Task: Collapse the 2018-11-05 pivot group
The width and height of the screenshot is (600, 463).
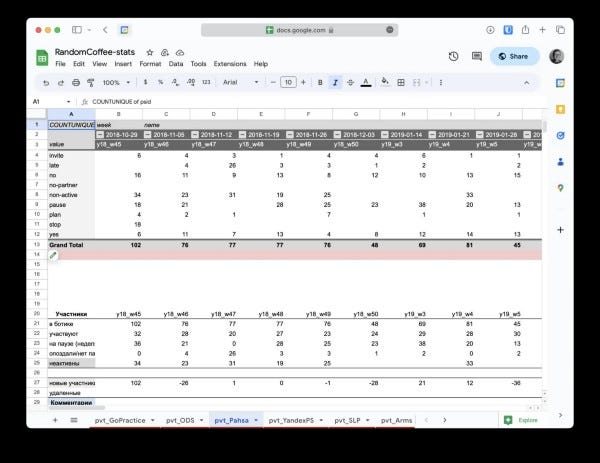Action: (147, 135)
